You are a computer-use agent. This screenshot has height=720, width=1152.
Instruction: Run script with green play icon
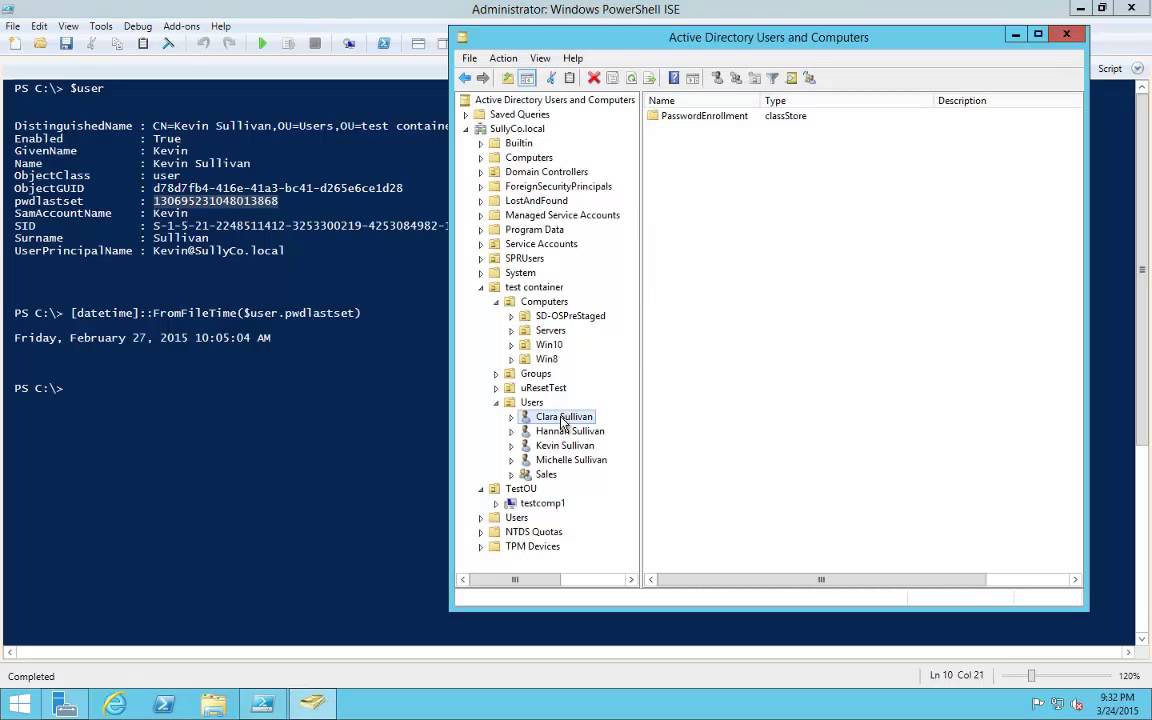click(262, 43)
